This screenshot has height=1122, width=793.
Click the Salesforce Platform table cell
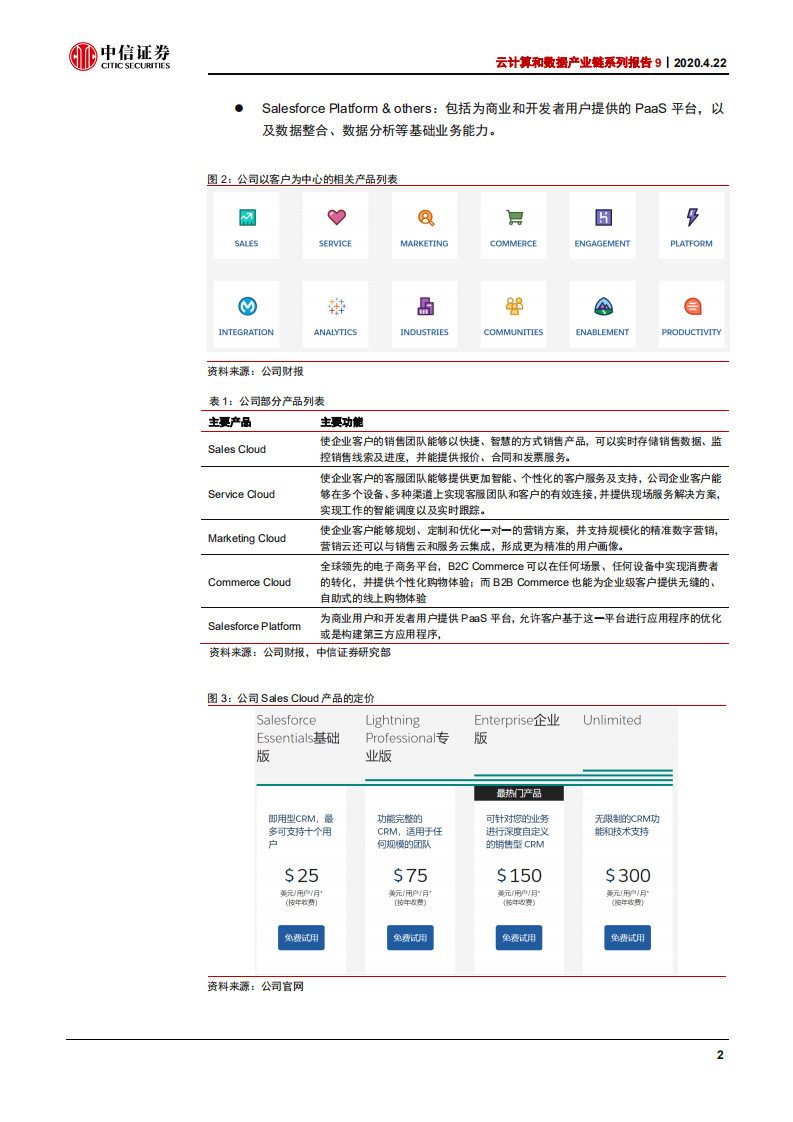click(x=254, y=626)
